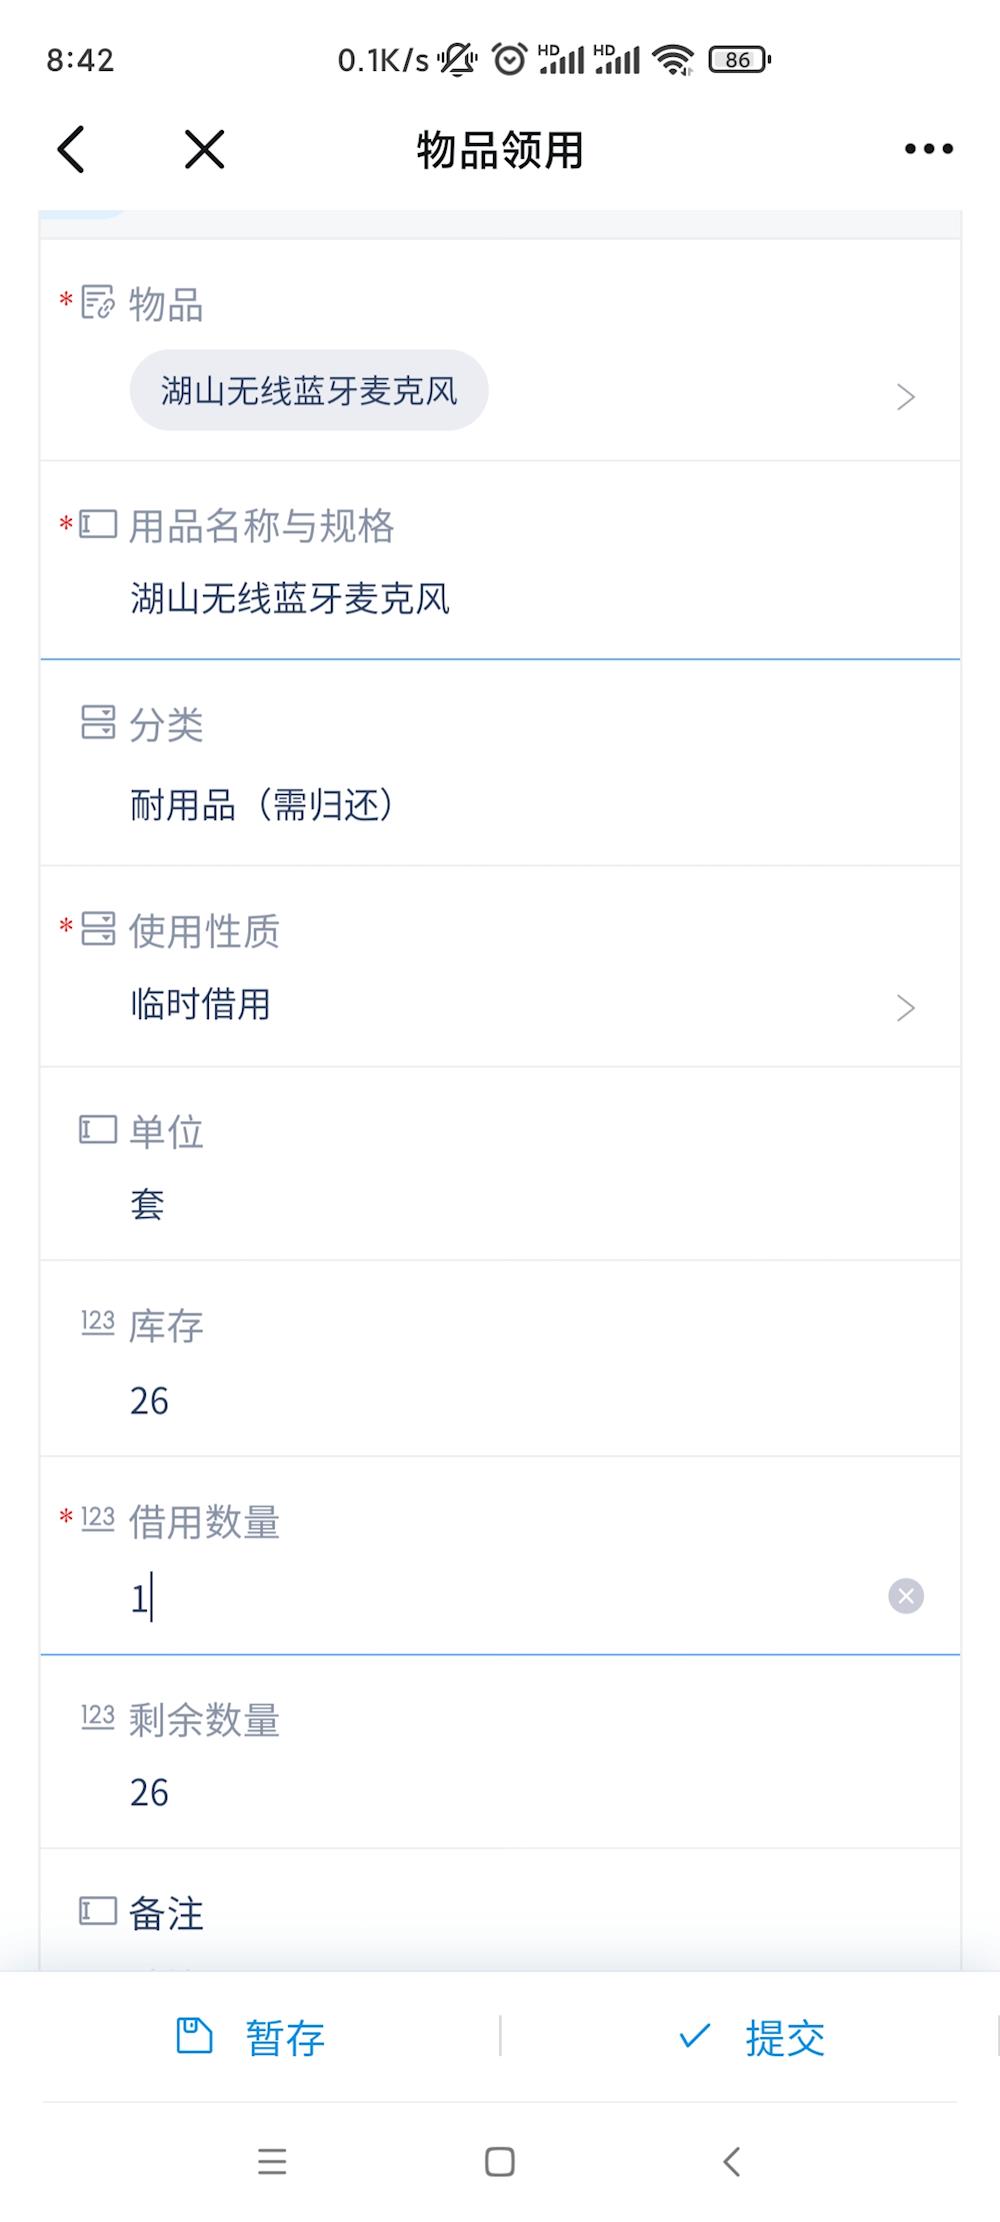Tap the 单位 field value 套

click(147, 1204)
